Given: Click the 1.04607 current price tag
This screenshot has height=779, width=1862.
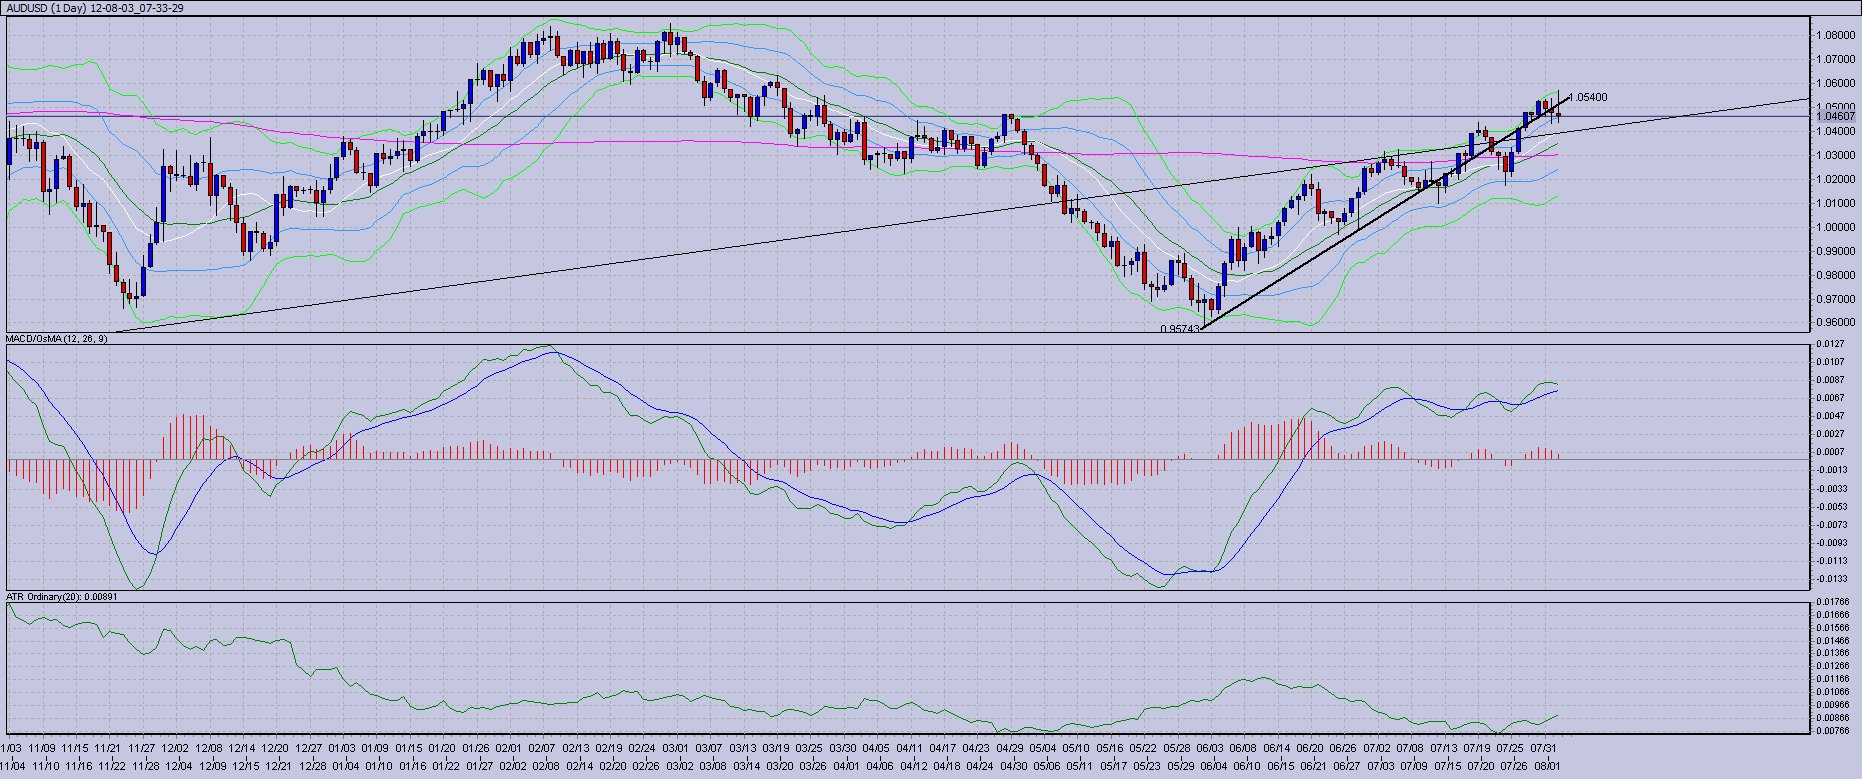Looking at the screenshot, I should pos(1836,117).
